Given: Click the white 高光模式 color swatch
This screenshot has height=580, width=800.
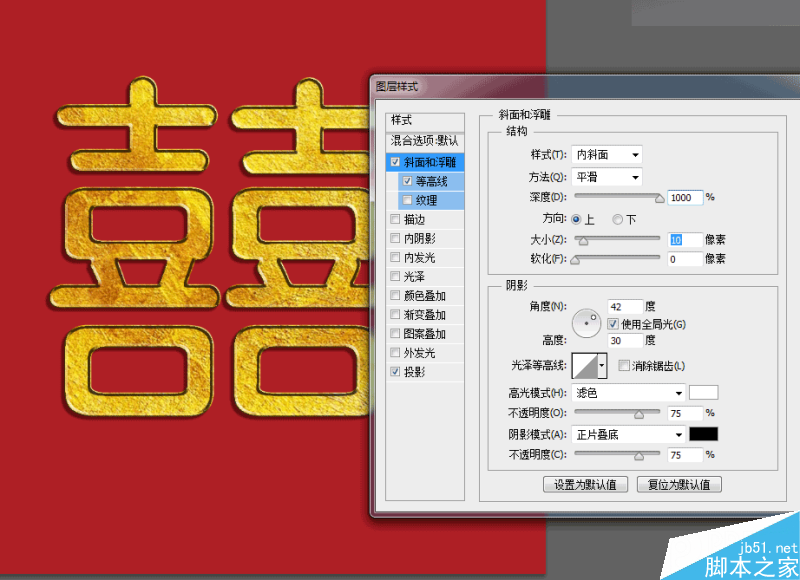Looking at the screenshot, I should [x=704, y=392].
